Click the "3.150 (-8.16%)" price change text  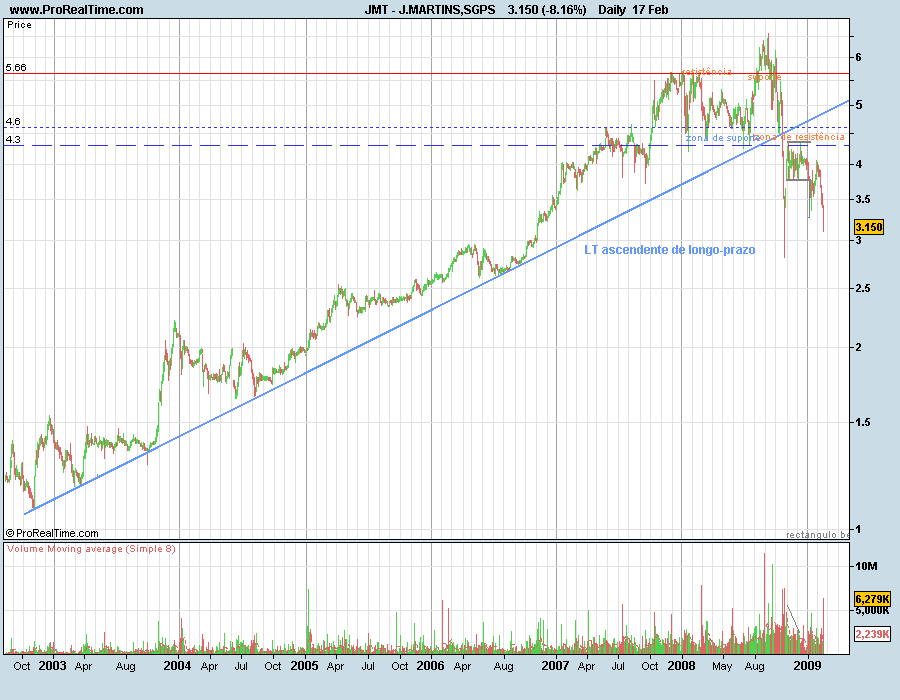point(547,10)
